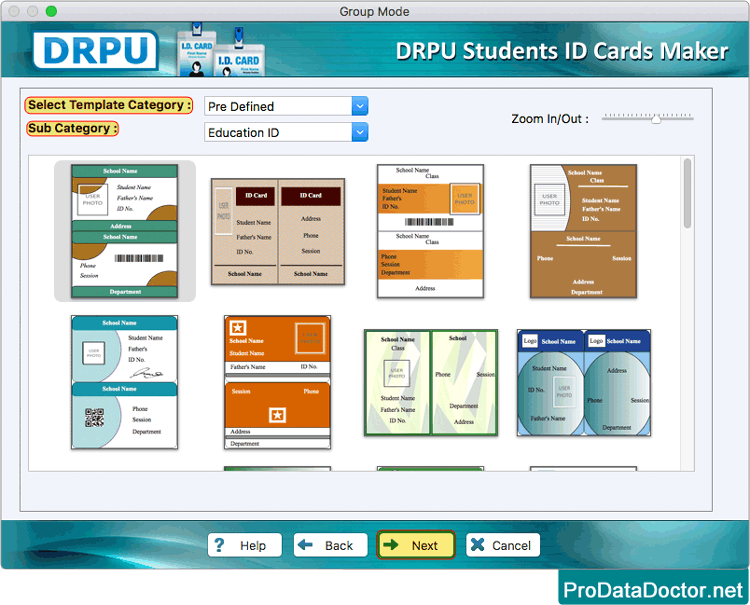Screen dimensions: 750x605
Task: Choose the solid brown School Name template
Action: click(x=583, y=231)
